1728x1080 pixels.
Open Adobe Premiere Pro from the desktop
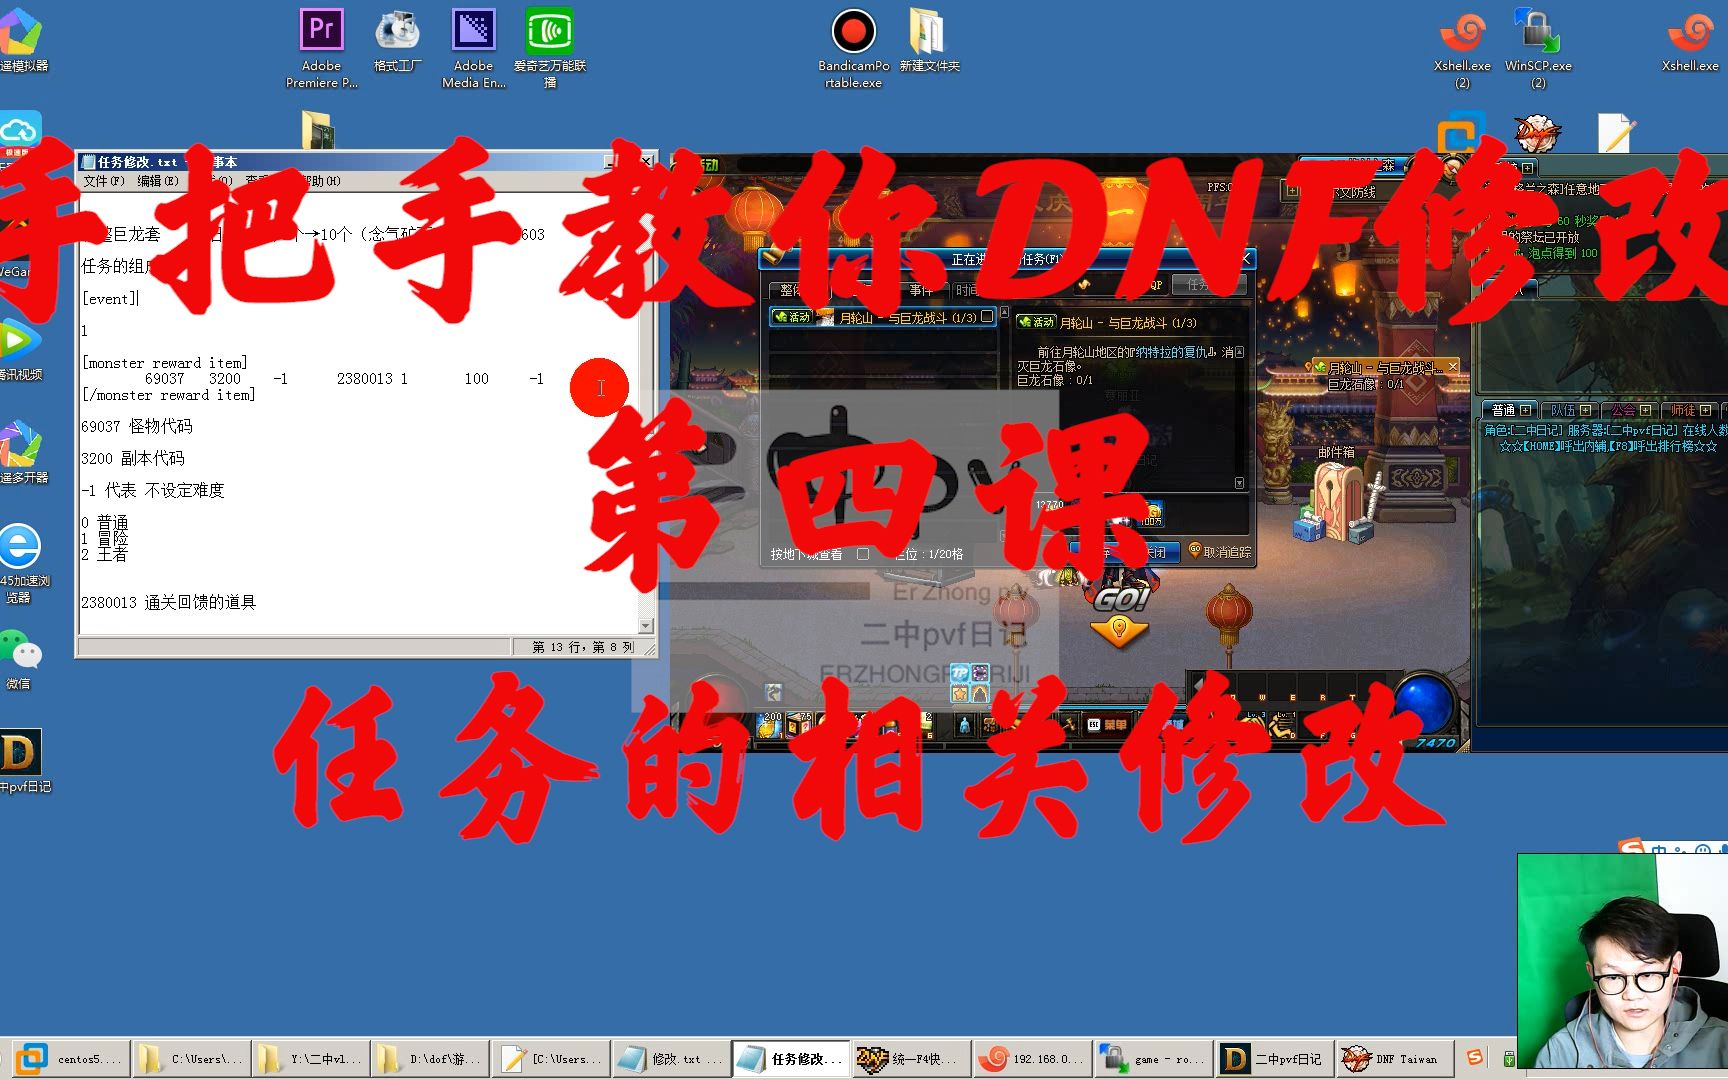(x=320, y=30)
